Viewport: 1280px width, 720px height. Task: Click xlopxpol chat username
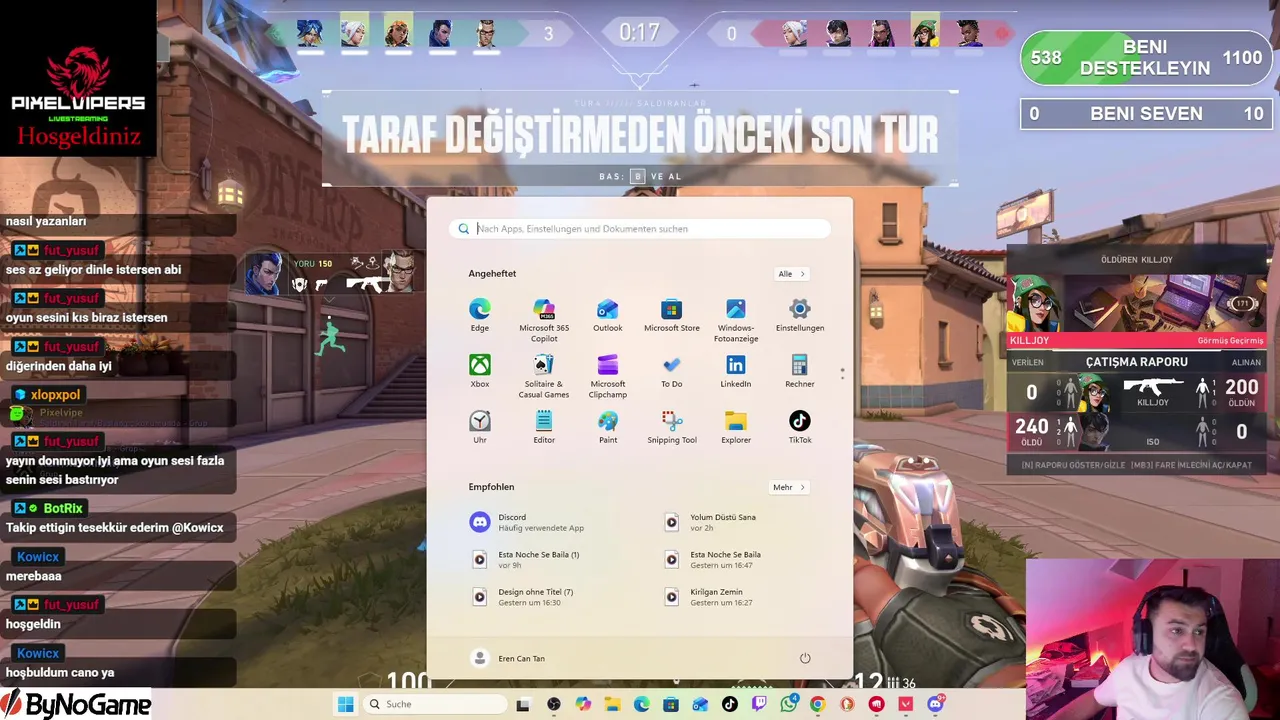coord(55,395)
